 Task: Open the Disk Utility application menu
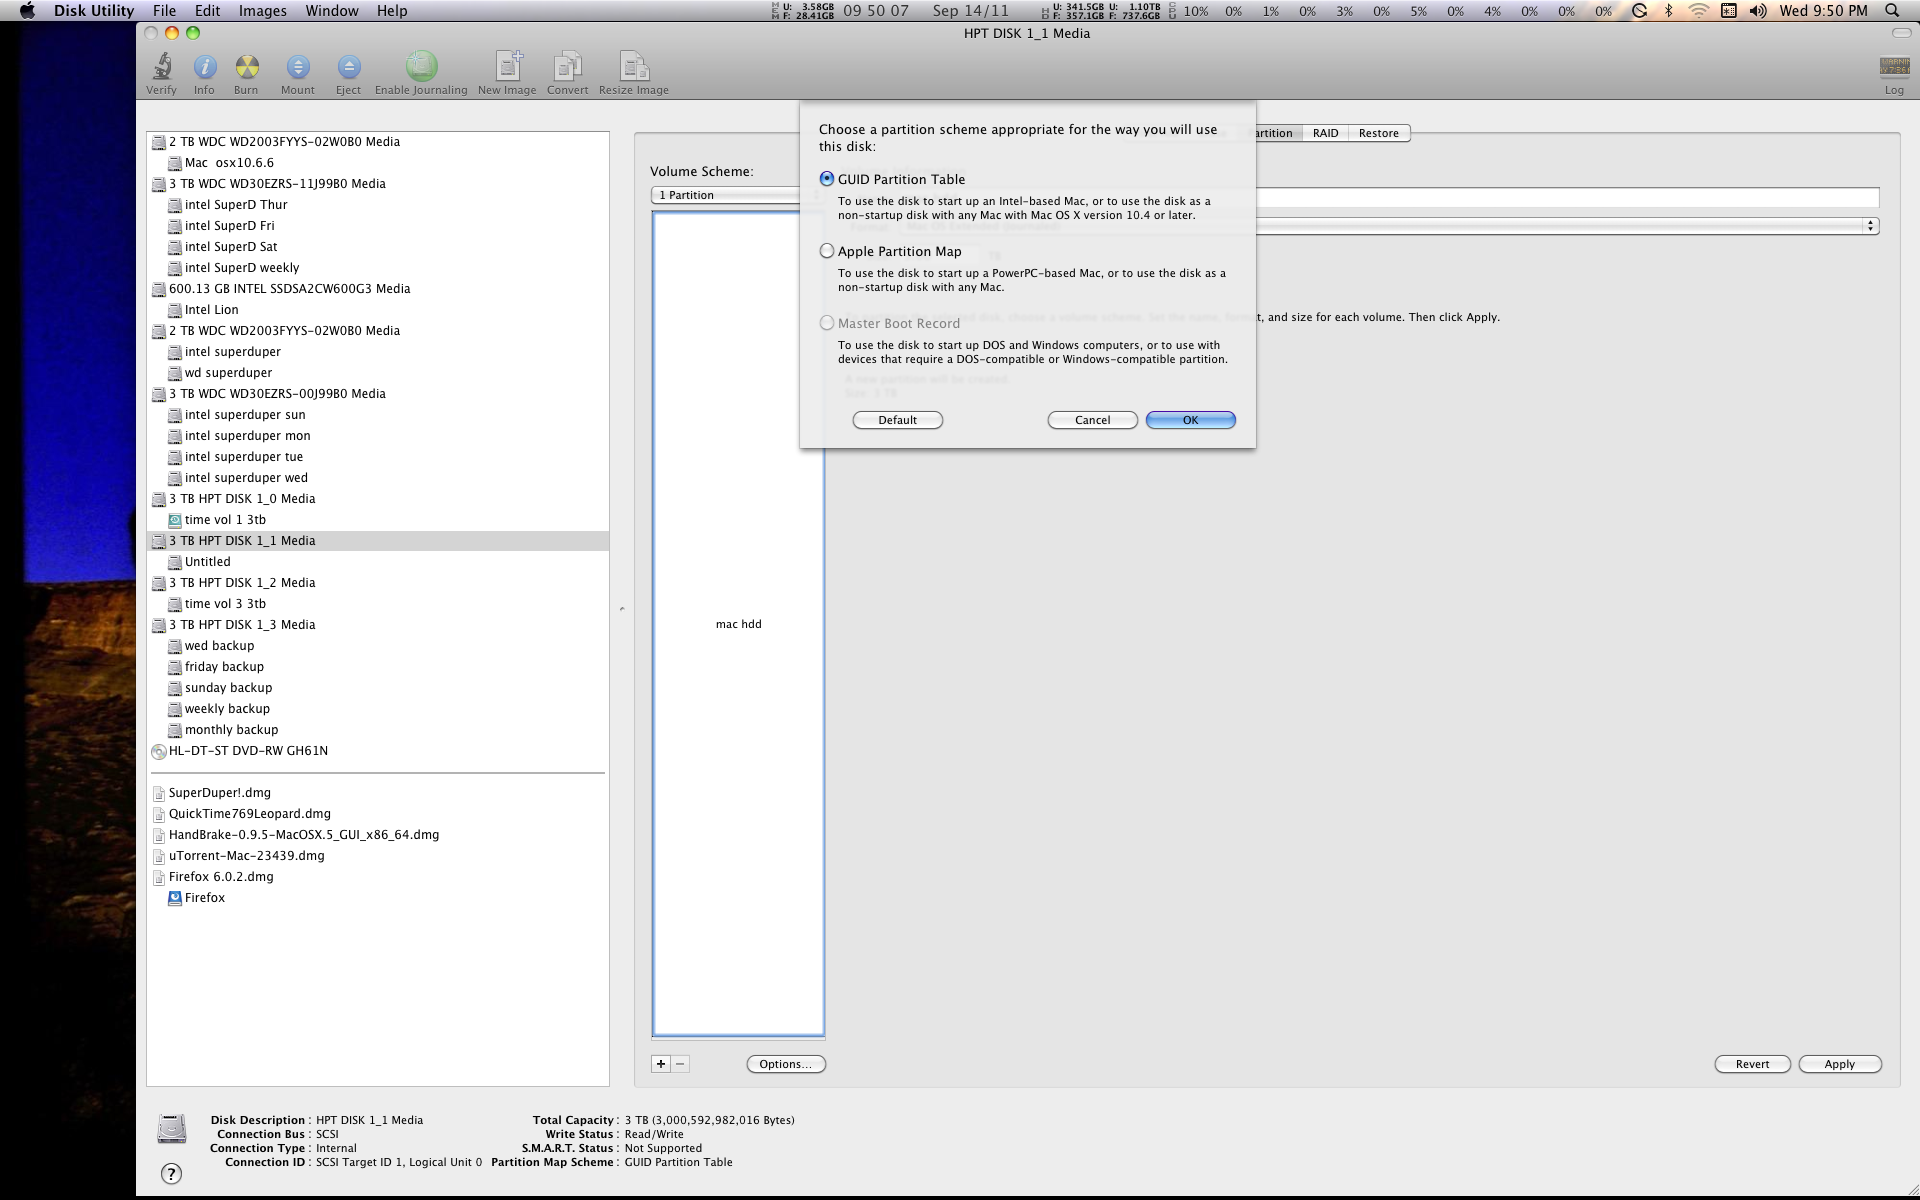94,11
